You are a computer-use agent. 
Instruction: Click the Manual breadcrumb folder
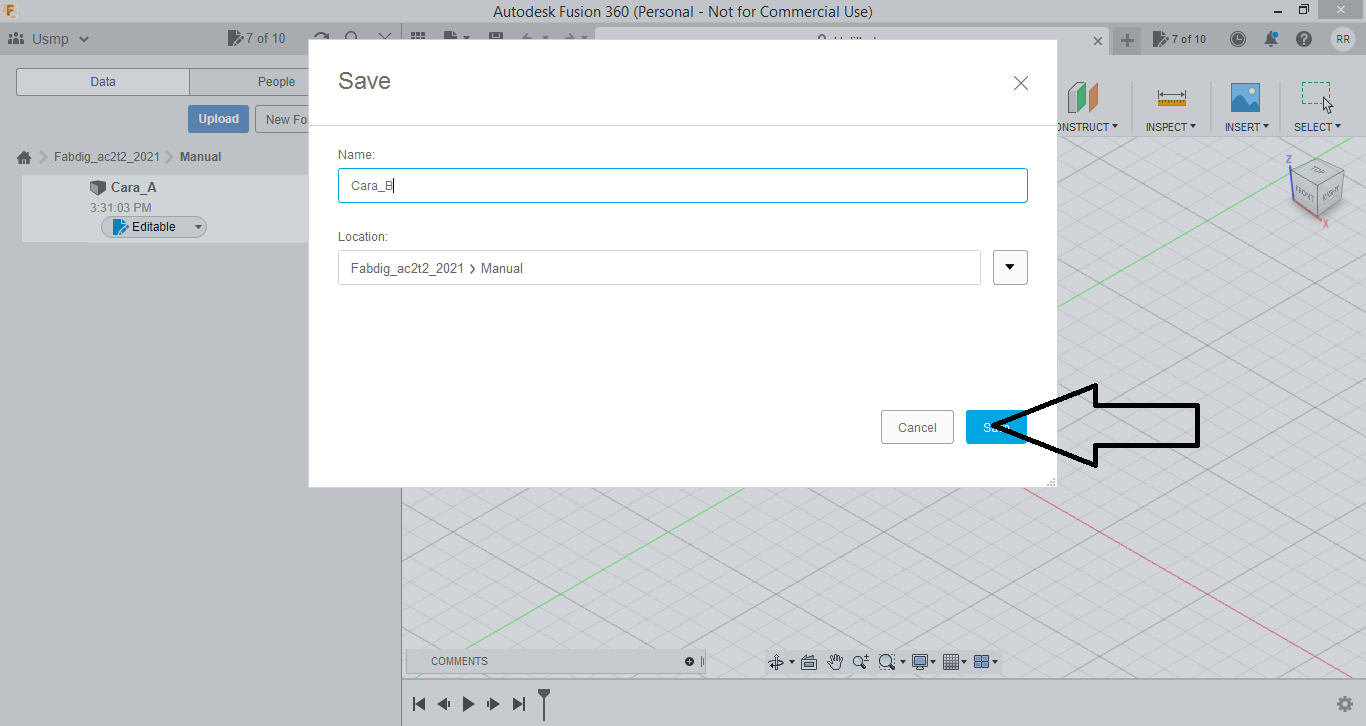tap(200, 157)
